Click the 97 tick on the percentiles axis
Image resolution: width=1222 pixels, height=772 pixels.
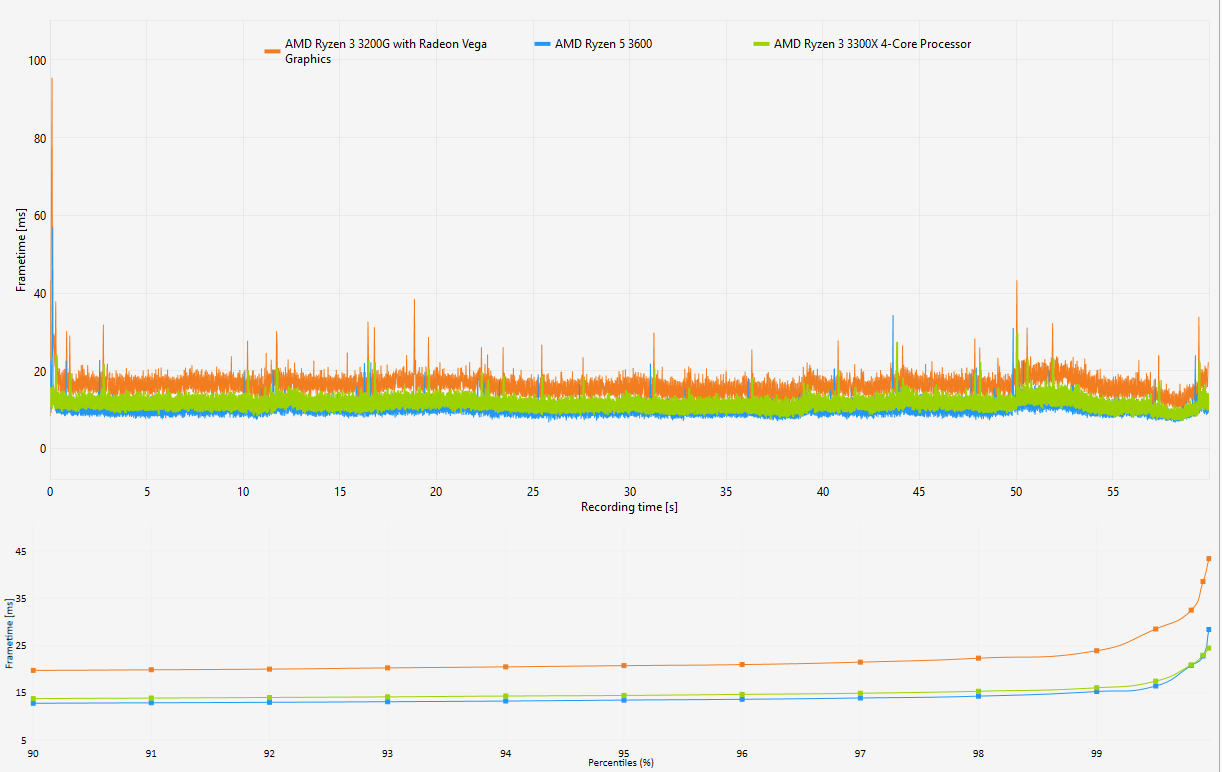click(x=860, y=752)
